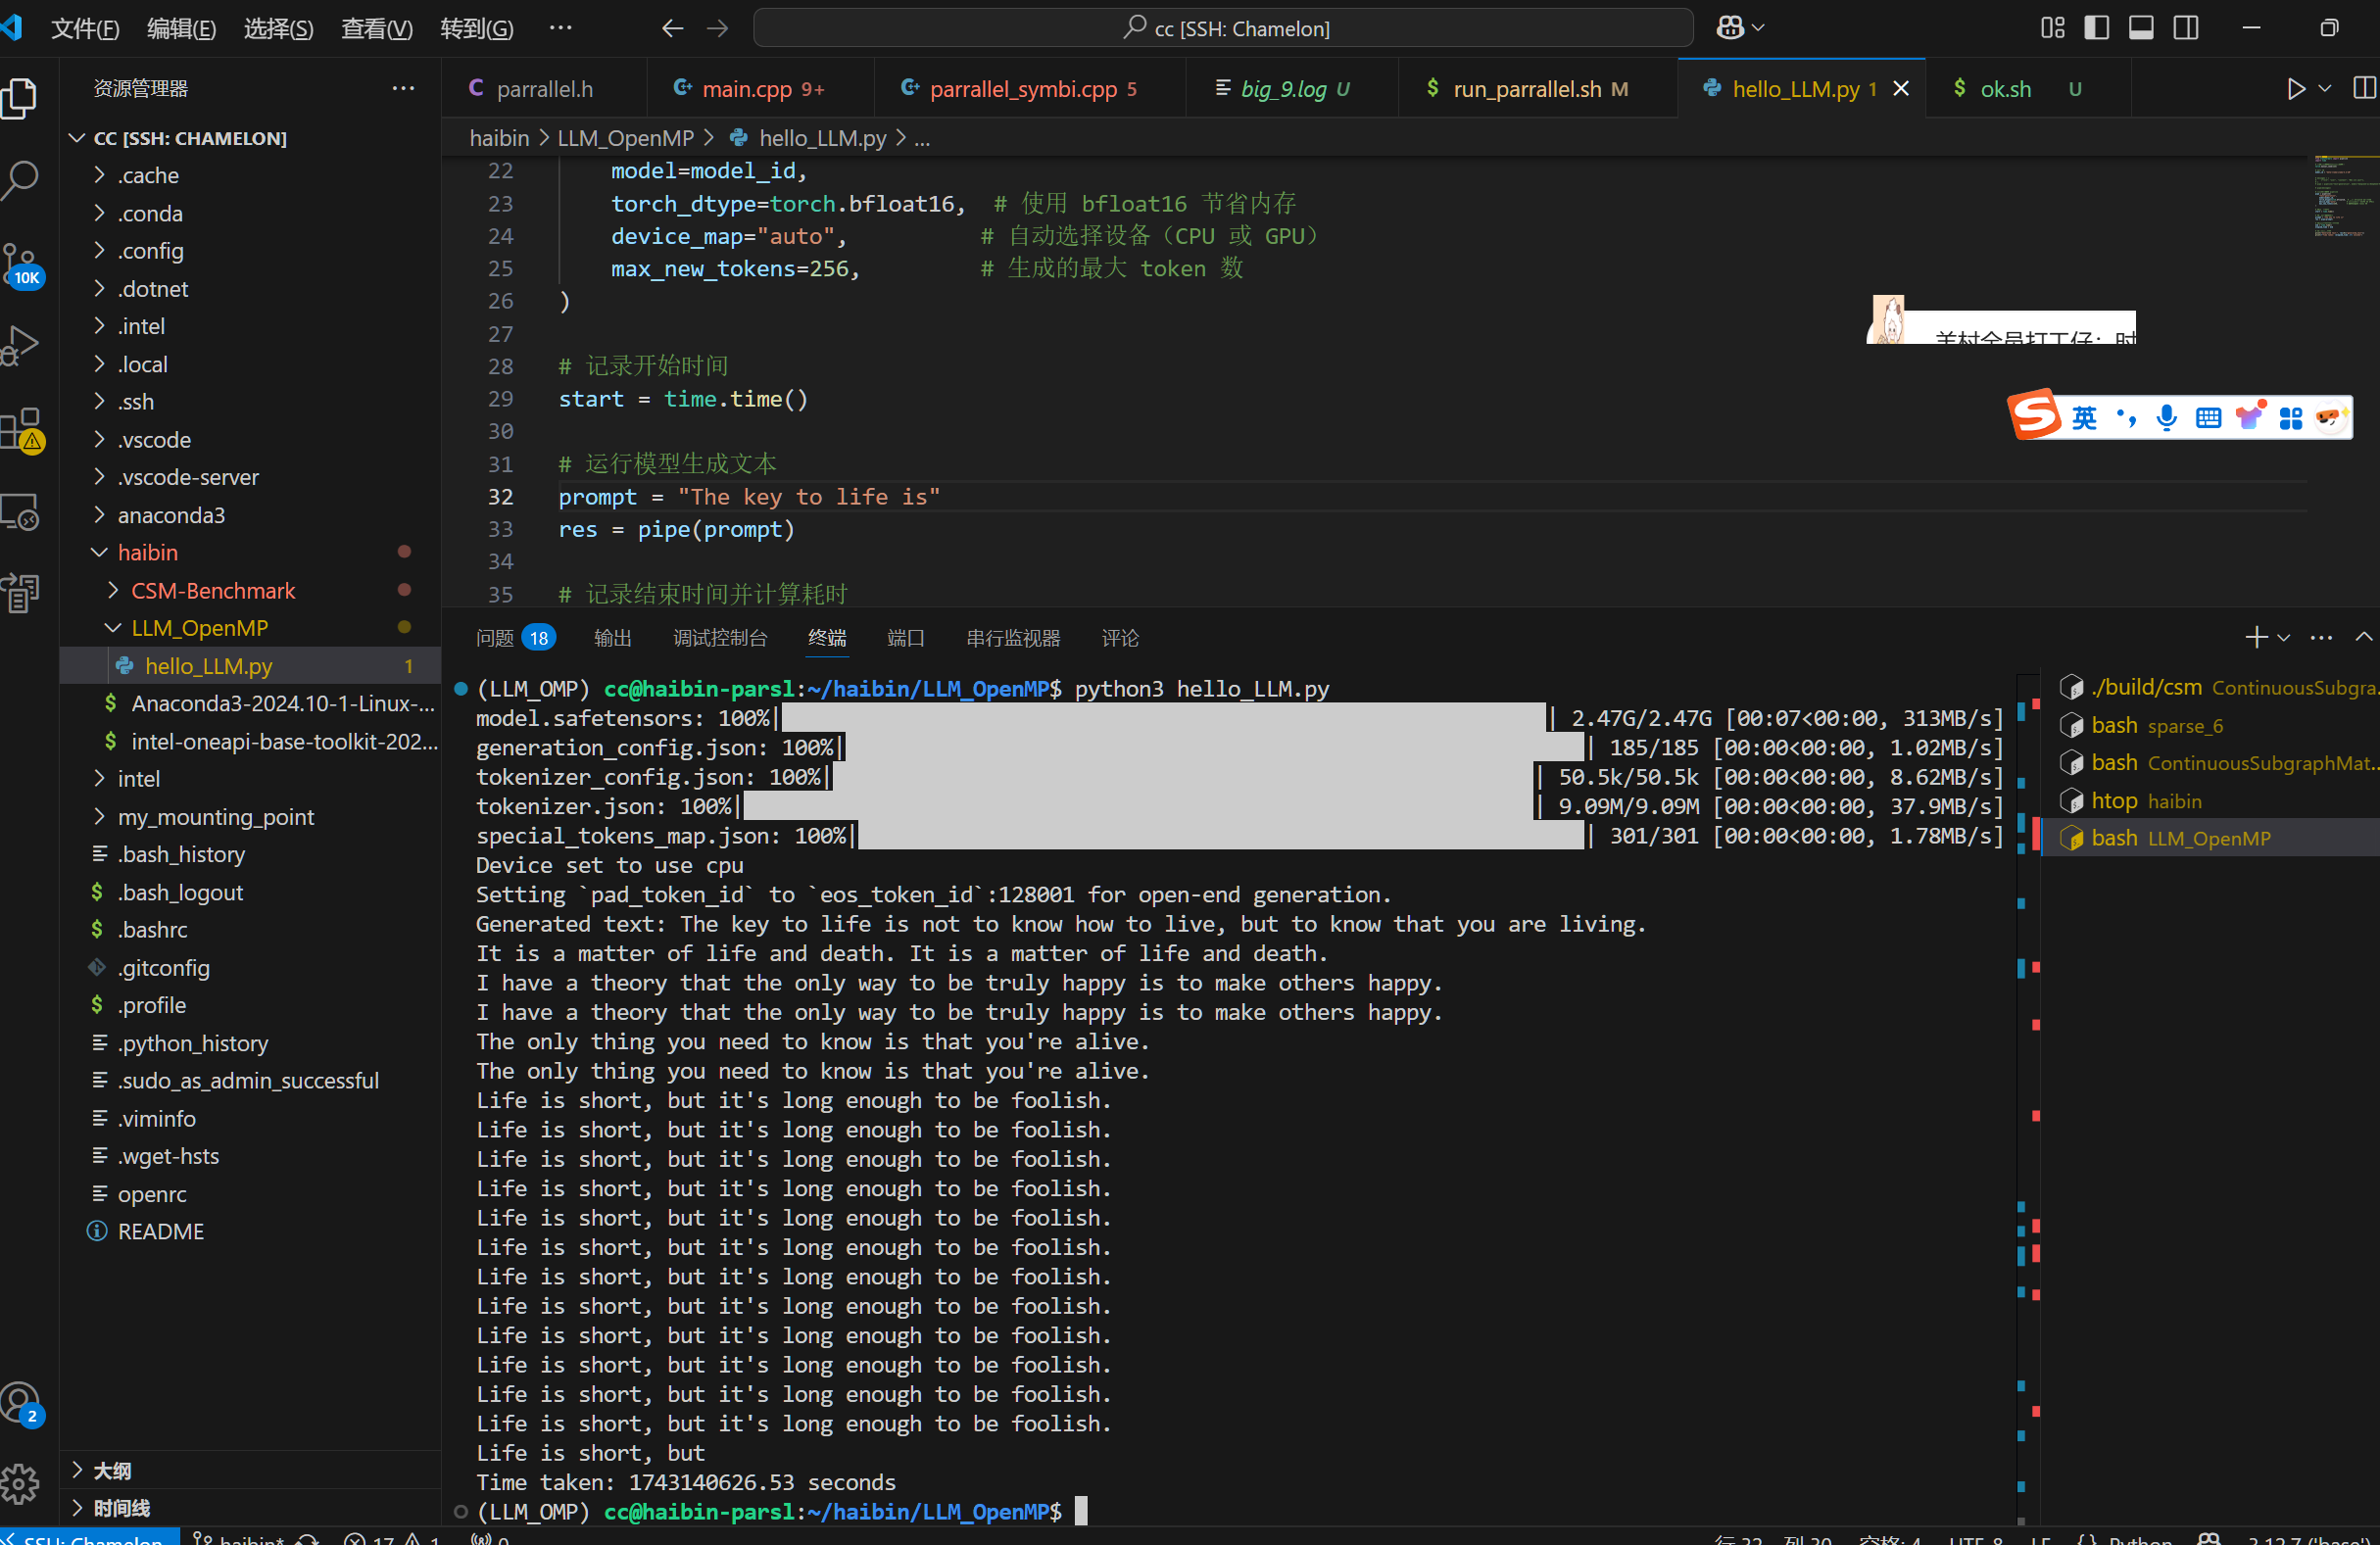This screenshot has height=1545, width=2380.
Task: Switch to the 端口 ports tab
Action: [x=905, y=638]
